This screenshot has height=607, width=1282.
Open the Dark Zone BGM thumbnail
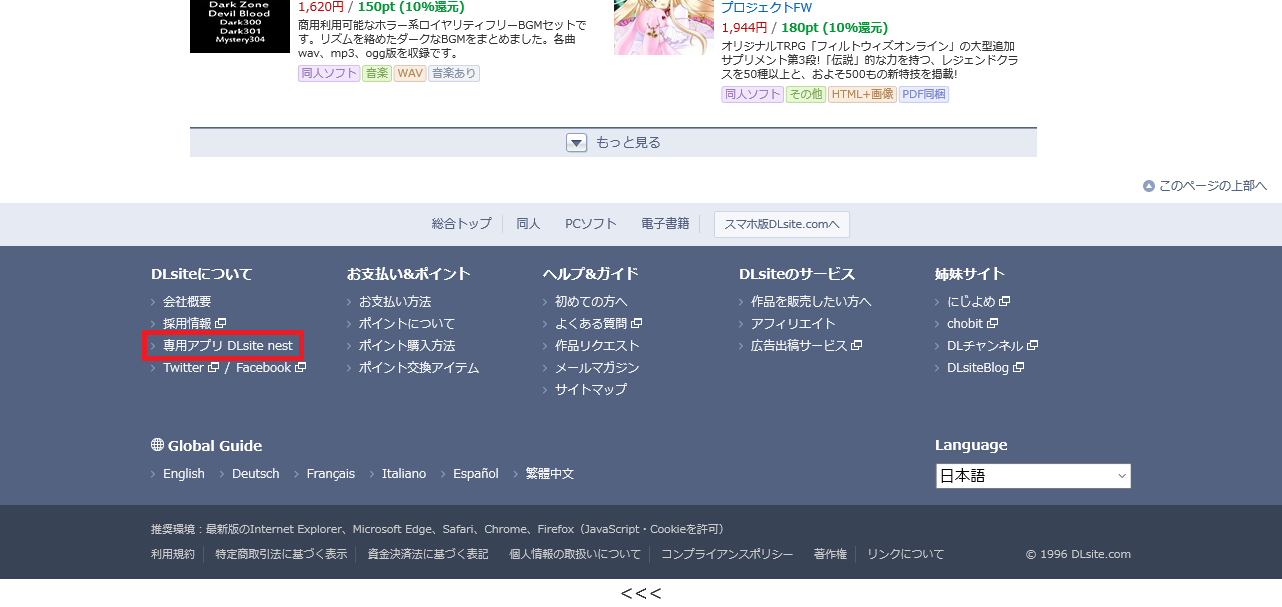click(240, 26)
